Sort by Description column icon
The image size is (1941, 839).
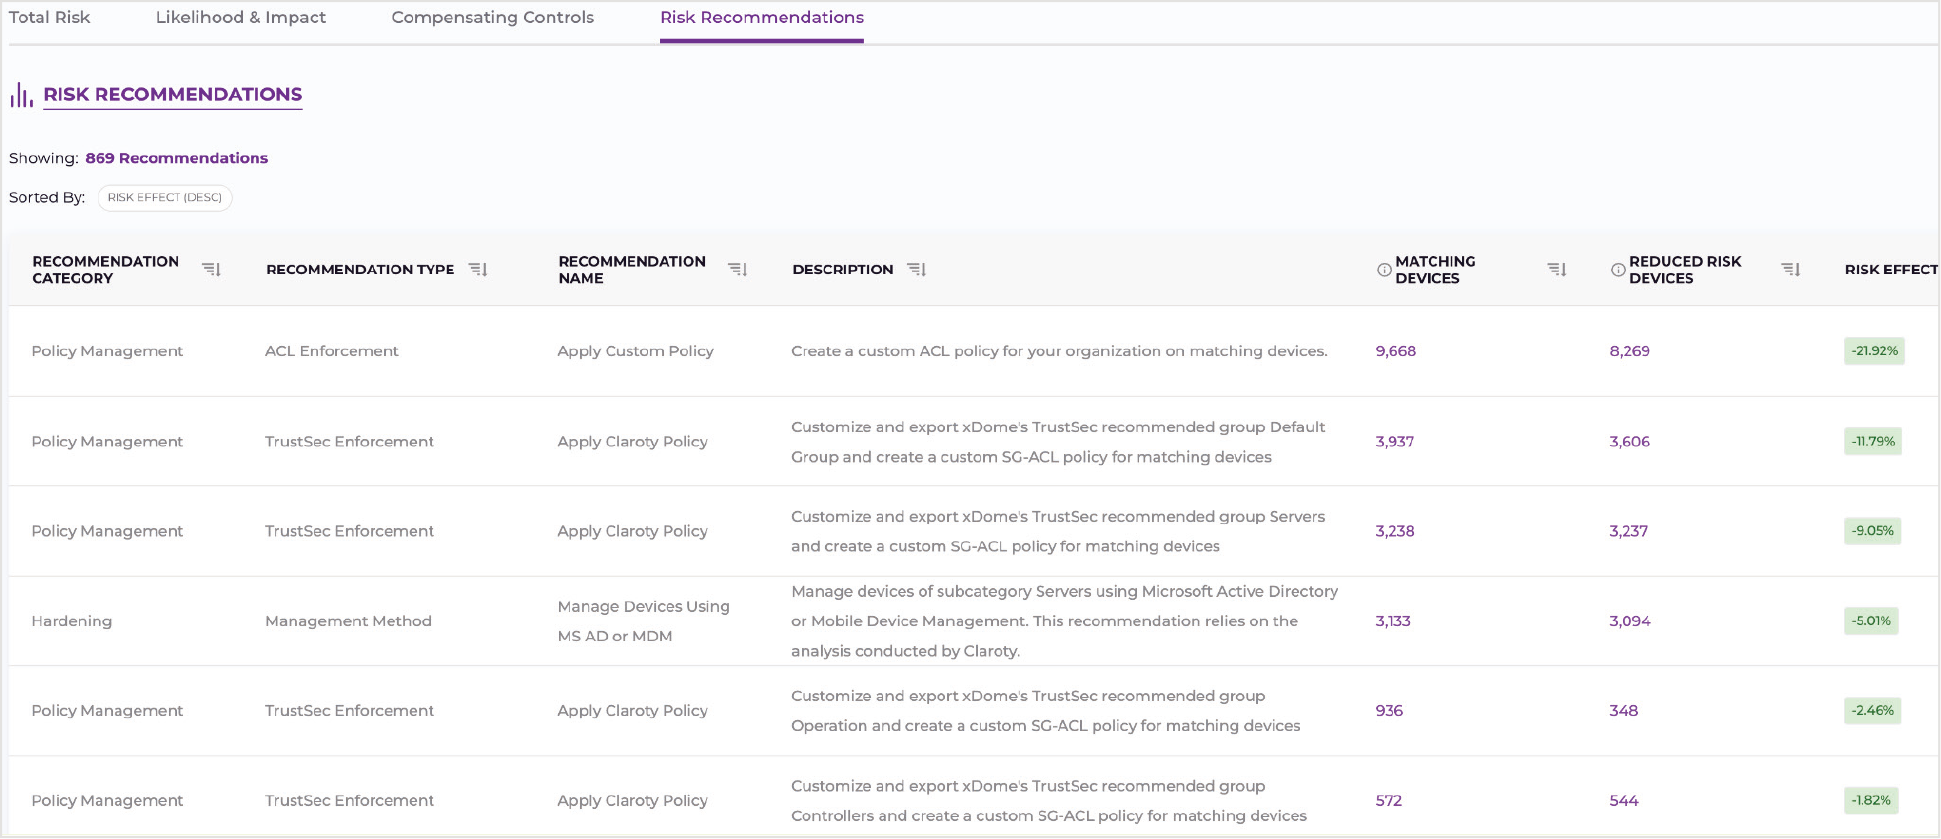click(x=917, y=269)
